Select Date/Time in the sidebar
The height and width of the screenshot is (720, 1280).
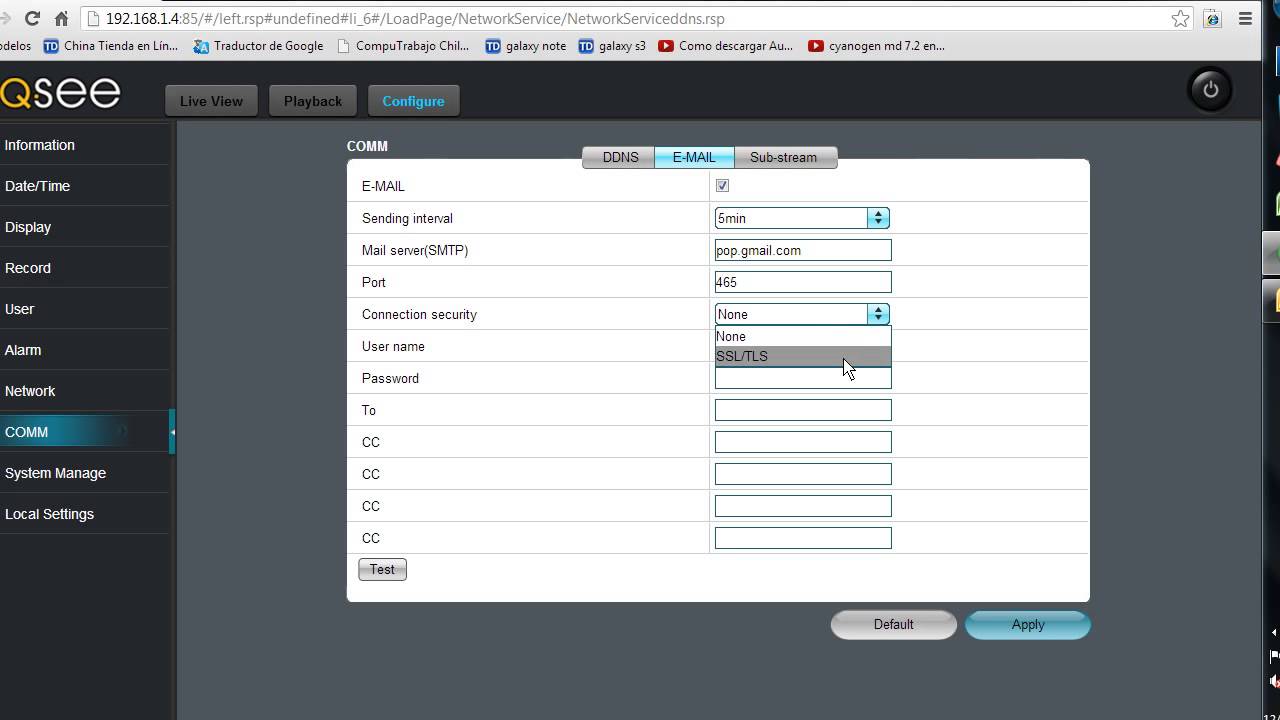85,186
